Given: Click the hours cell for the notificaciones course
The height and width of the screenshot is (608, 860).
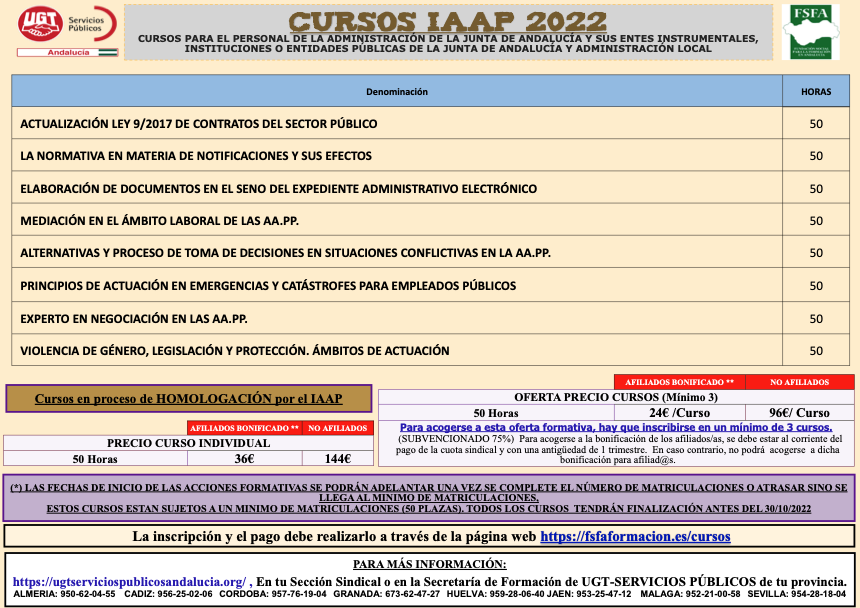Looking at the screenshot, I should (x=816, y=156).
